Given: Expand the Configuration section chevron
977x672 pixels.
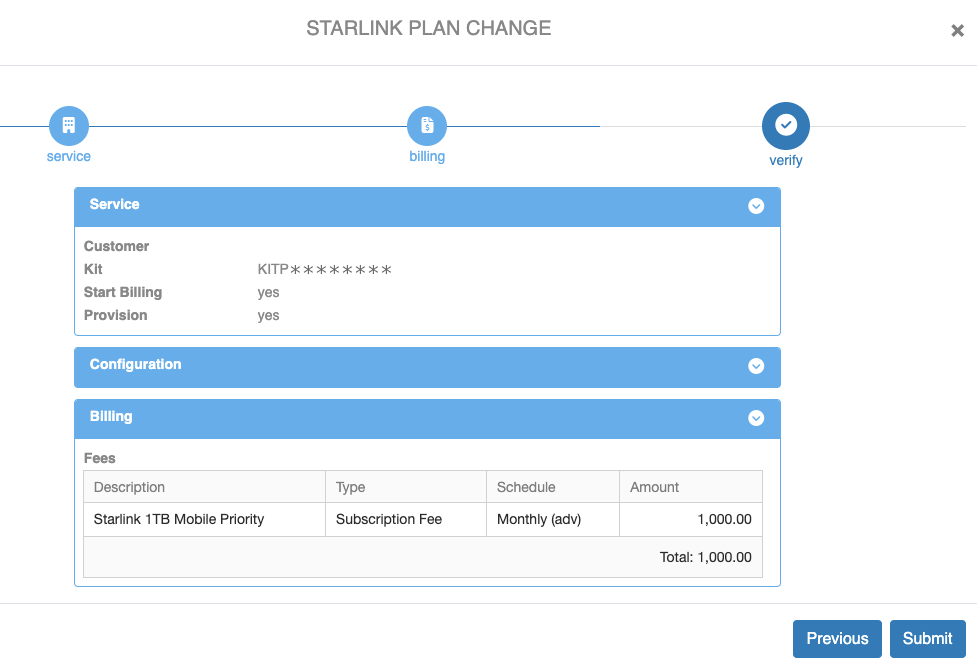Looking at the screenshot, I should pos(756,366).
